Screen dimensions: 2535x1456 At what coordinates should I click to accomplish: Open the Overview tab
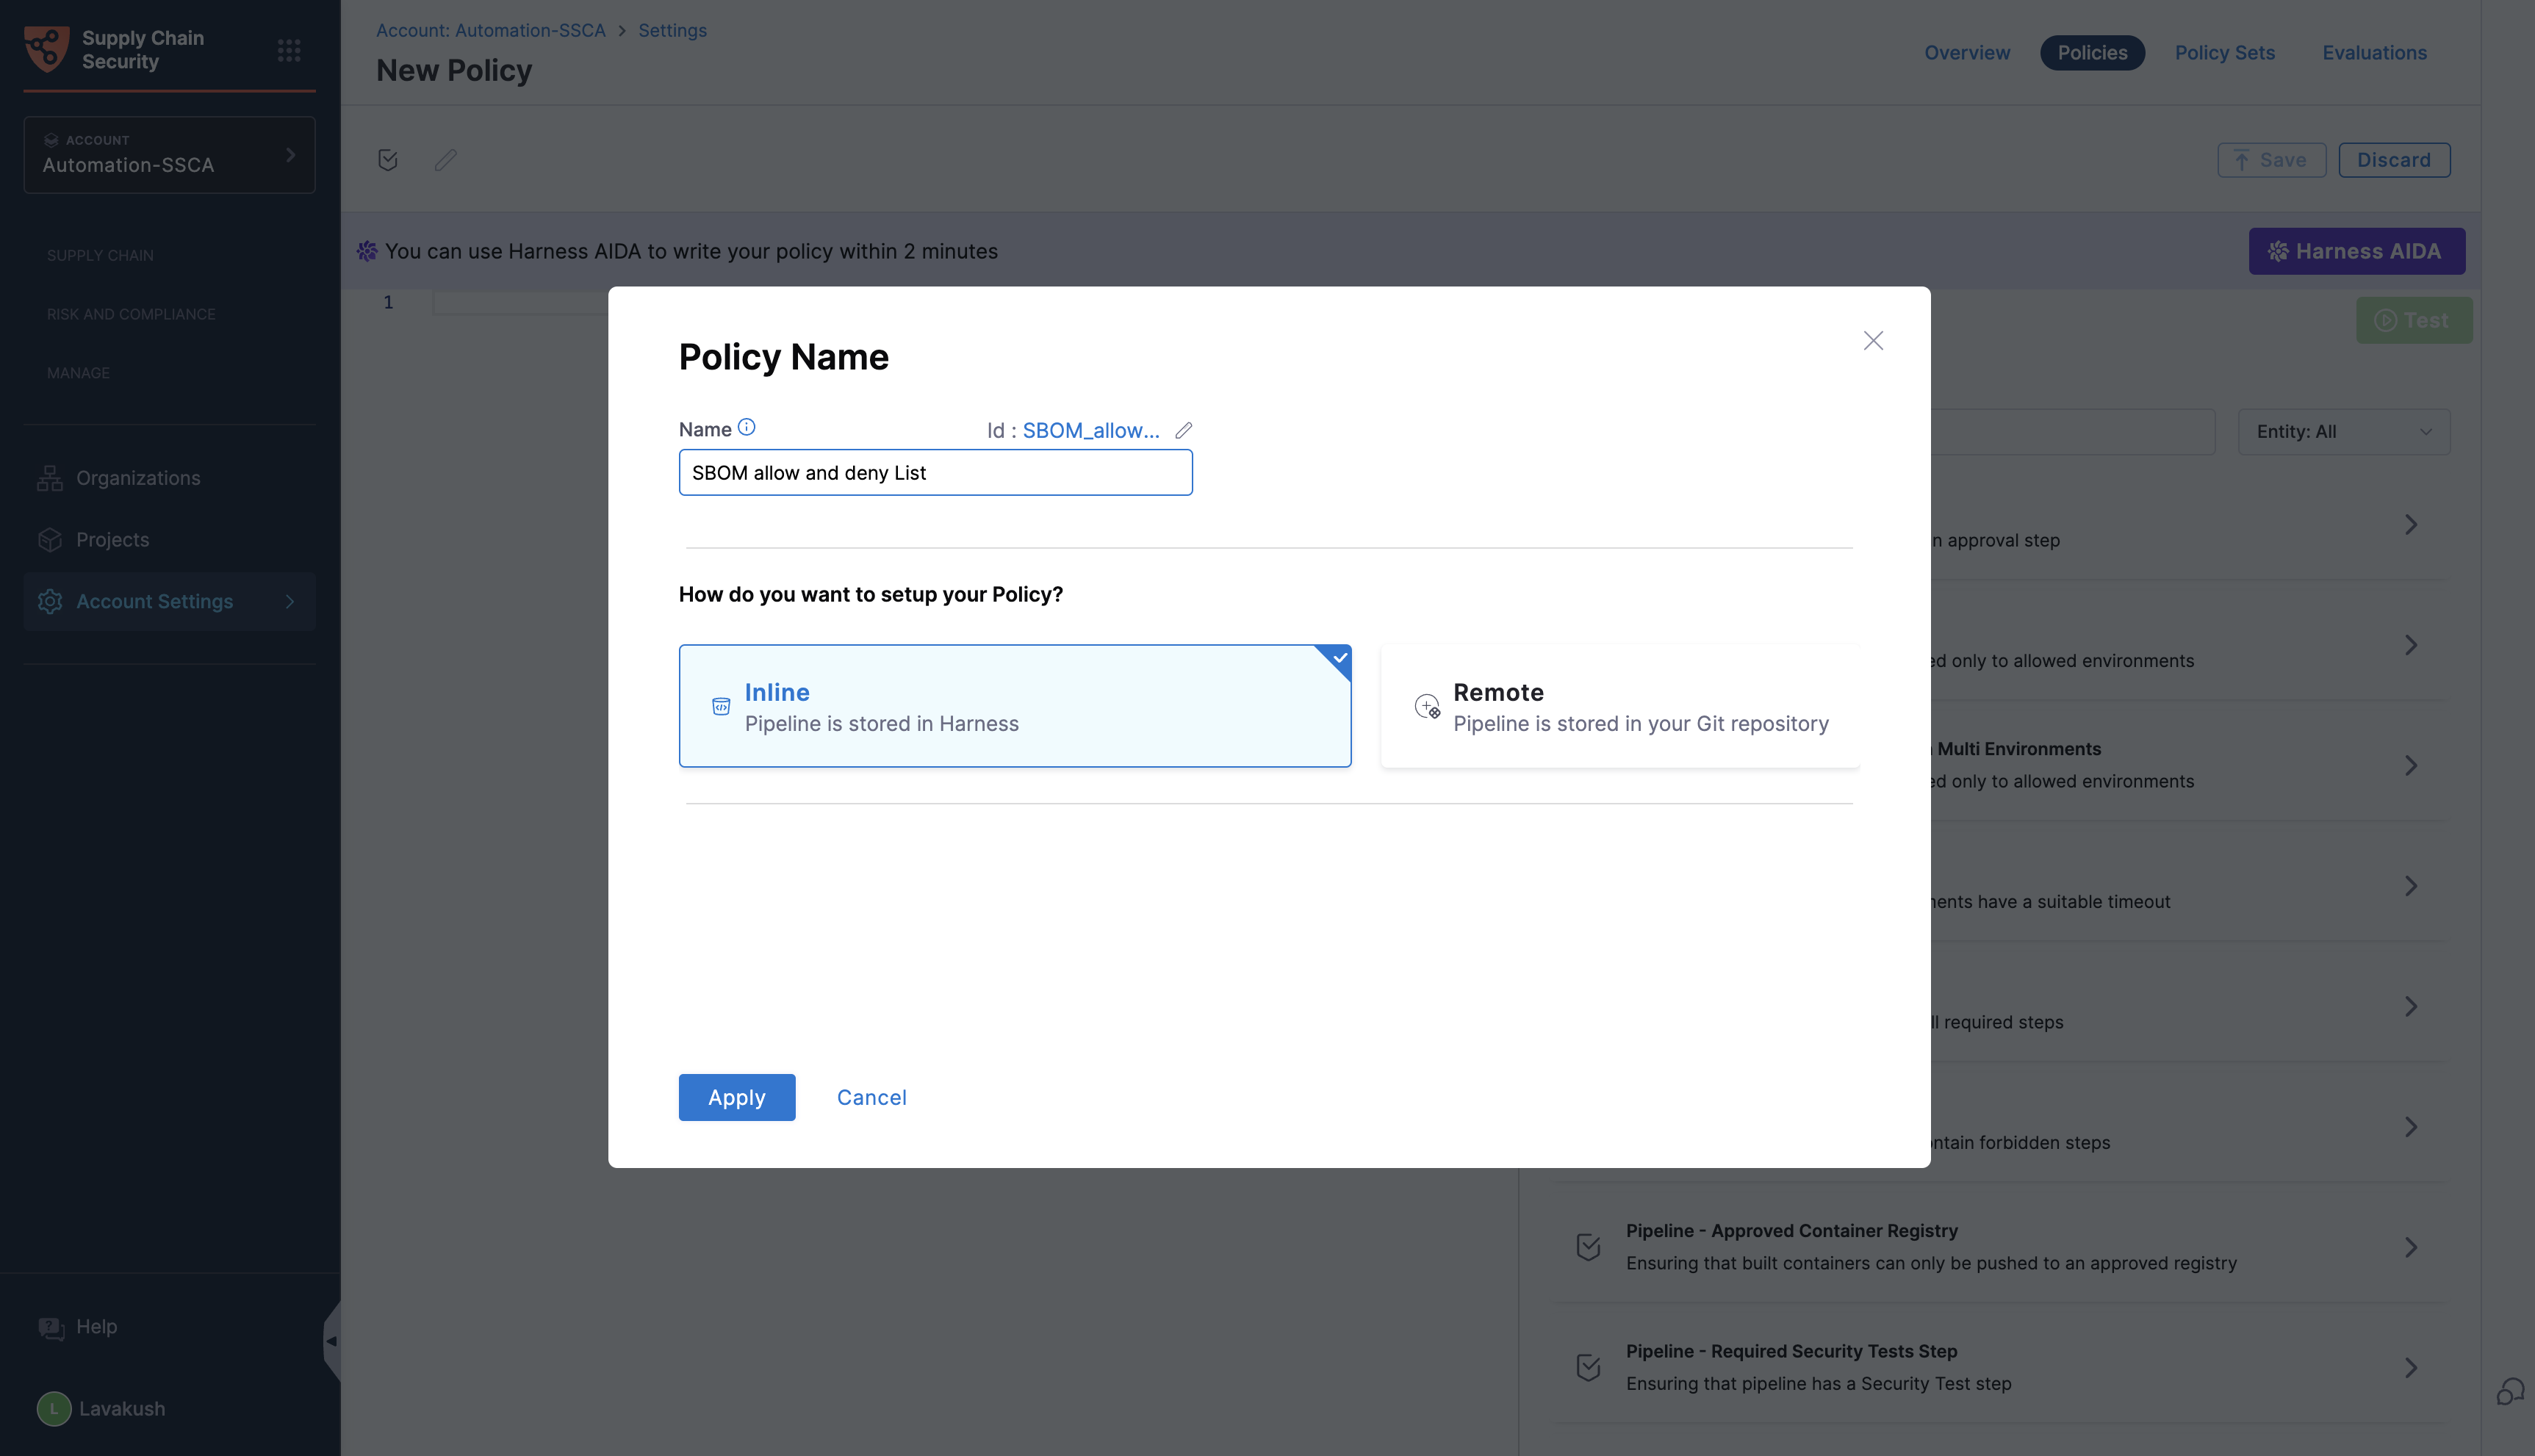tap(1966, 52)
